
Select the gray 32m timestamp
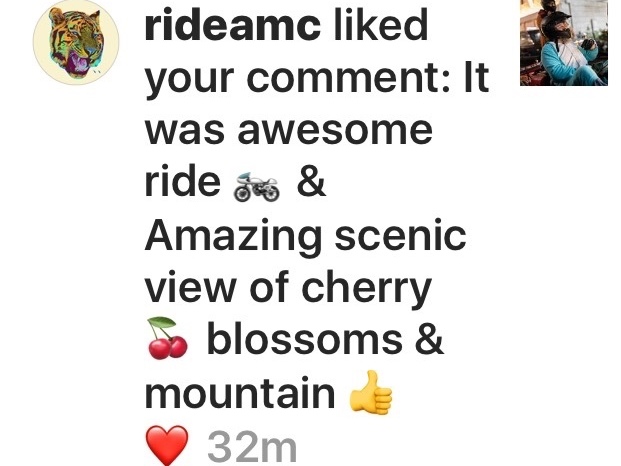click(252, 447)
